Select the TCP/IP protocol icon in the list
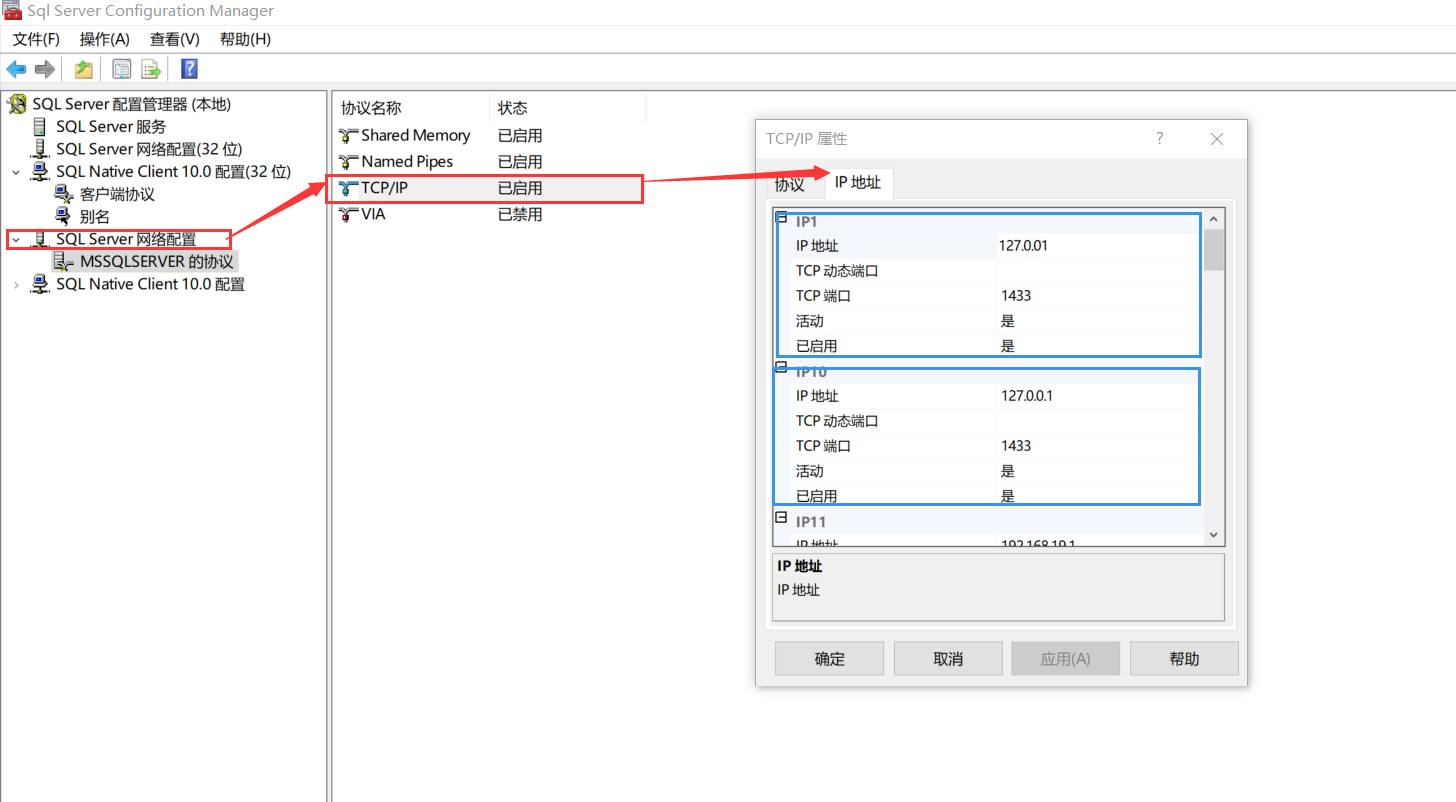This screenshot has width=1456, height=802. click(347, 187)
